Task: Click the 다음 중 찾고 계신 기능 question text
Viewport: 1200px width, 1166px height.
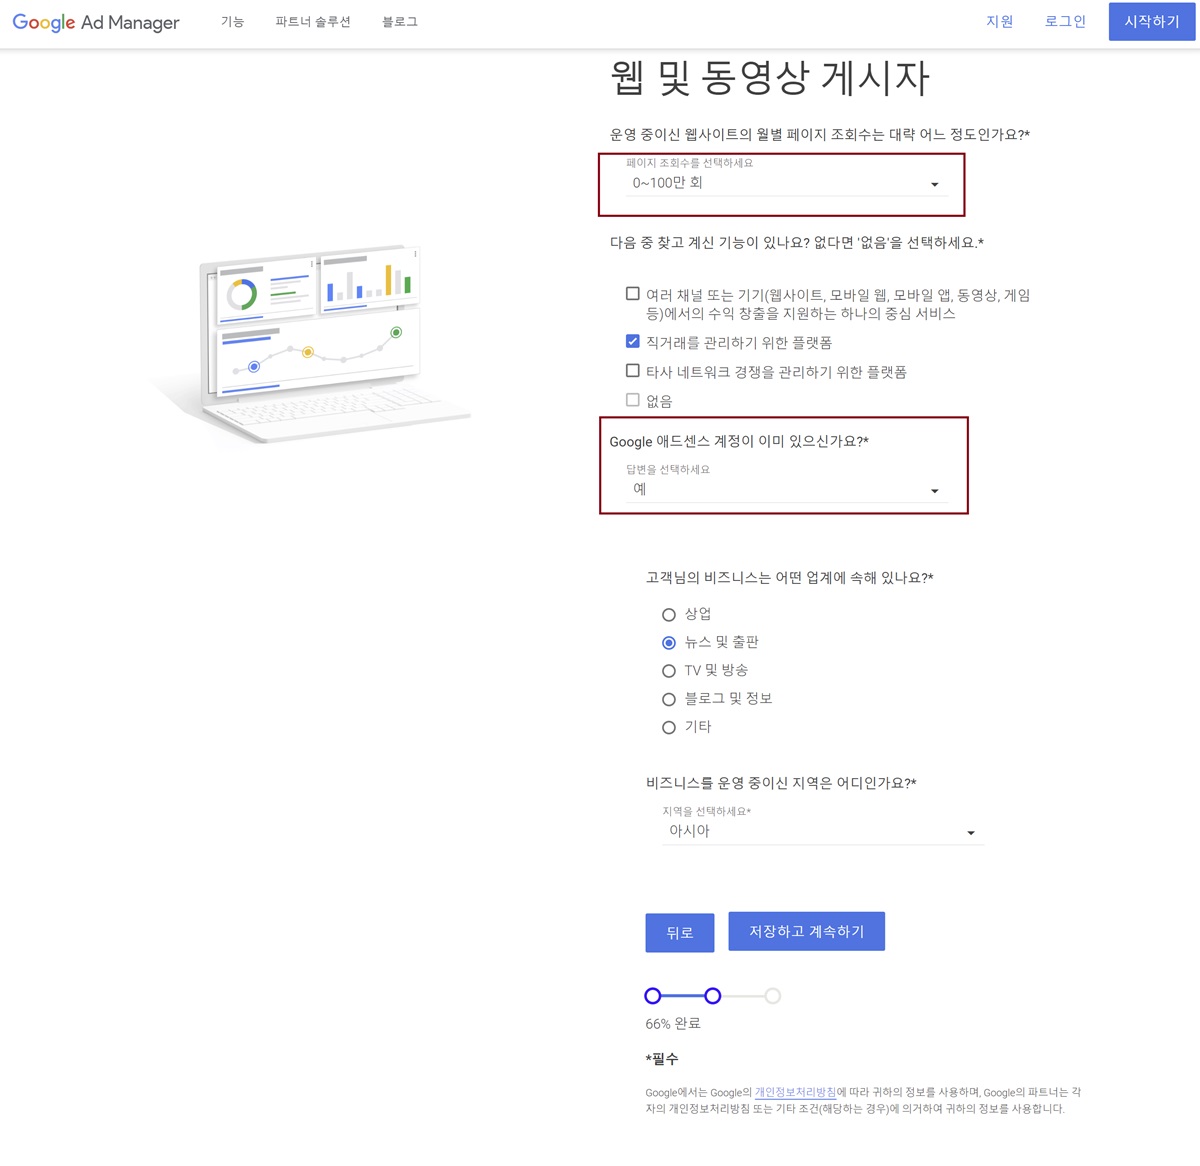Action: coord(797,243)
